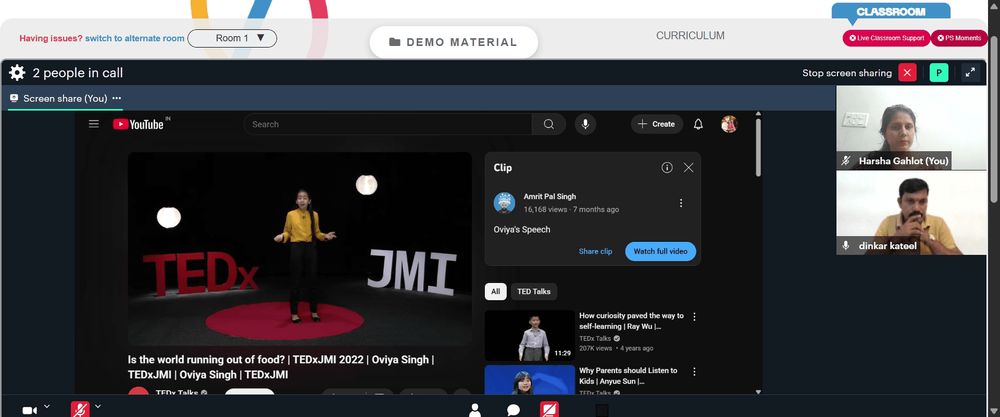Open the chat bubble icon

click(513, 410)
